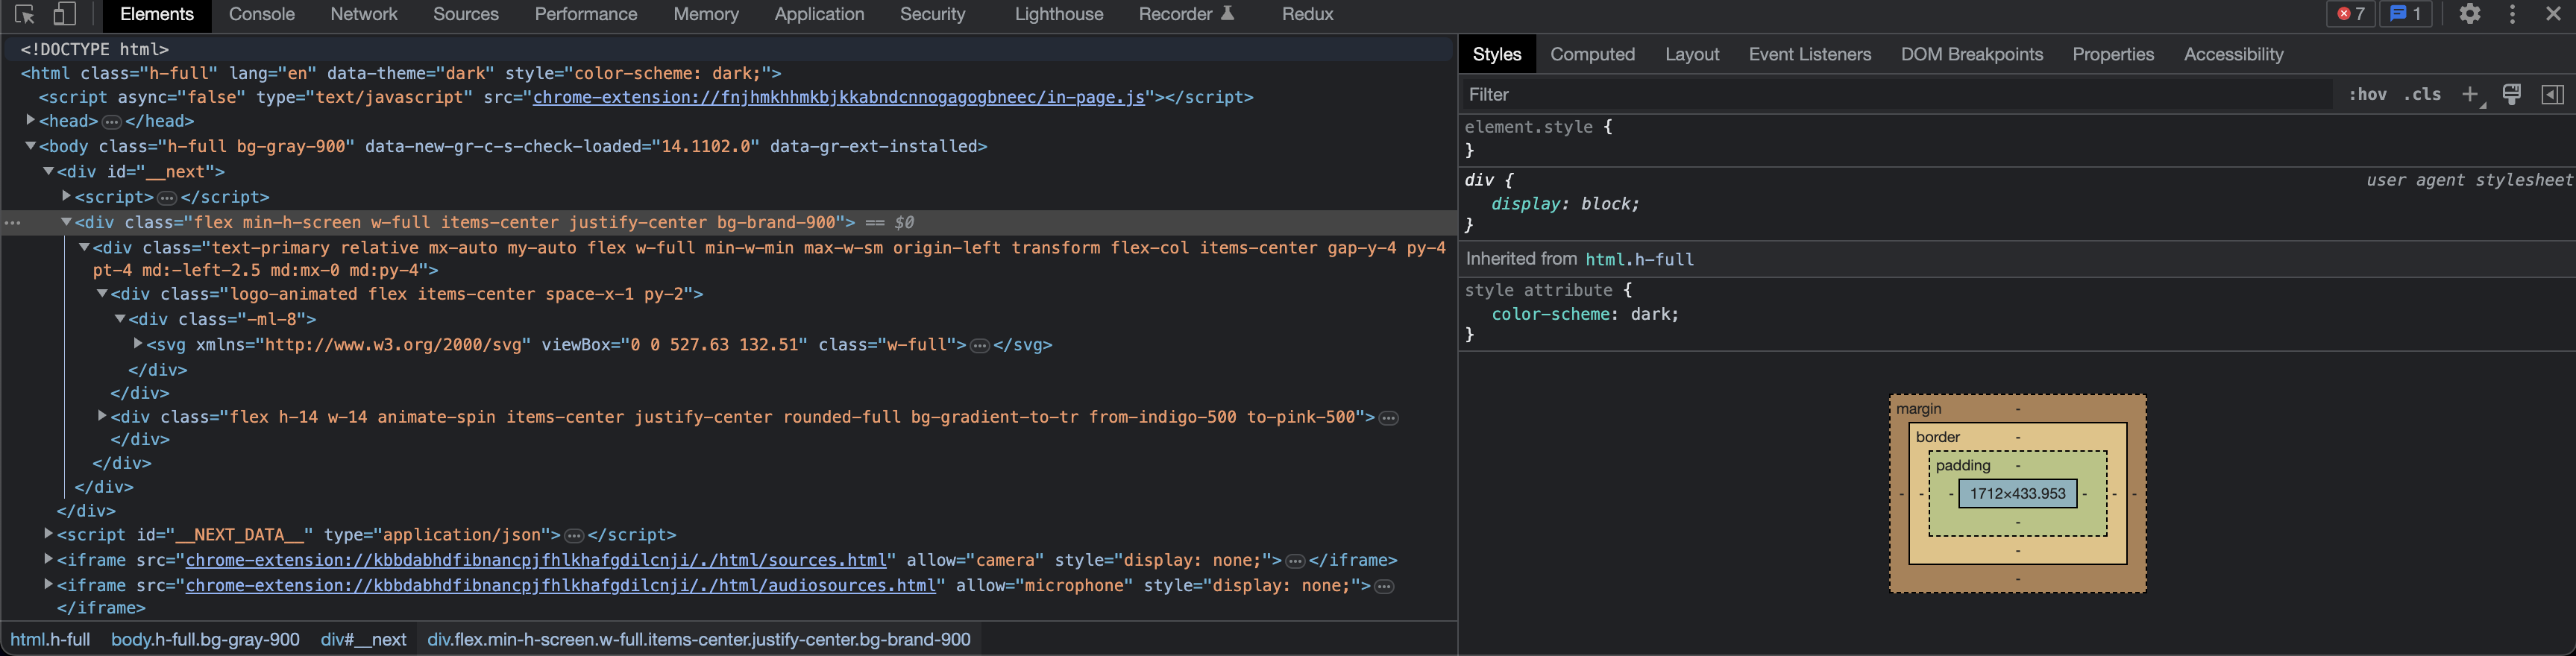Select body.h-full.bg-gray-900 in the breadcrumb

[205, 640]
